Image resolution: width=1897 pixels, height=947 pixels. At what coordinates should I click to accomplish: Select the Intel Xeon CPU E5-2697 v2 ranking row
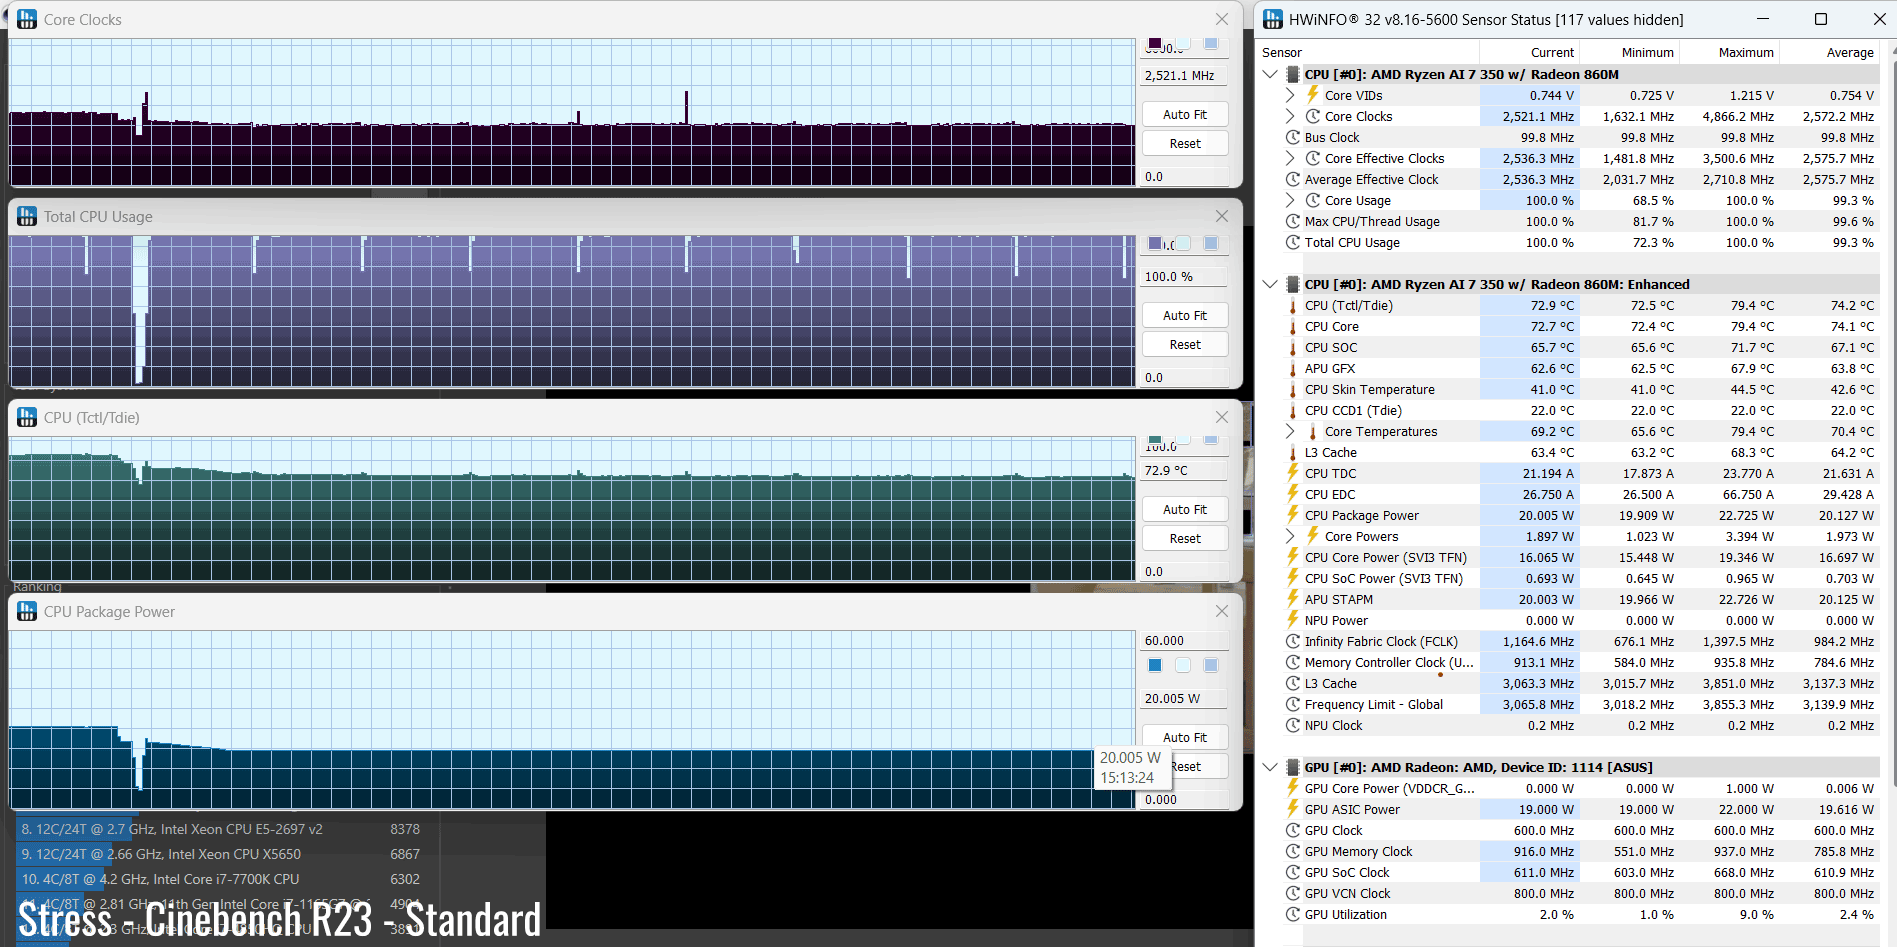[220, 829]
